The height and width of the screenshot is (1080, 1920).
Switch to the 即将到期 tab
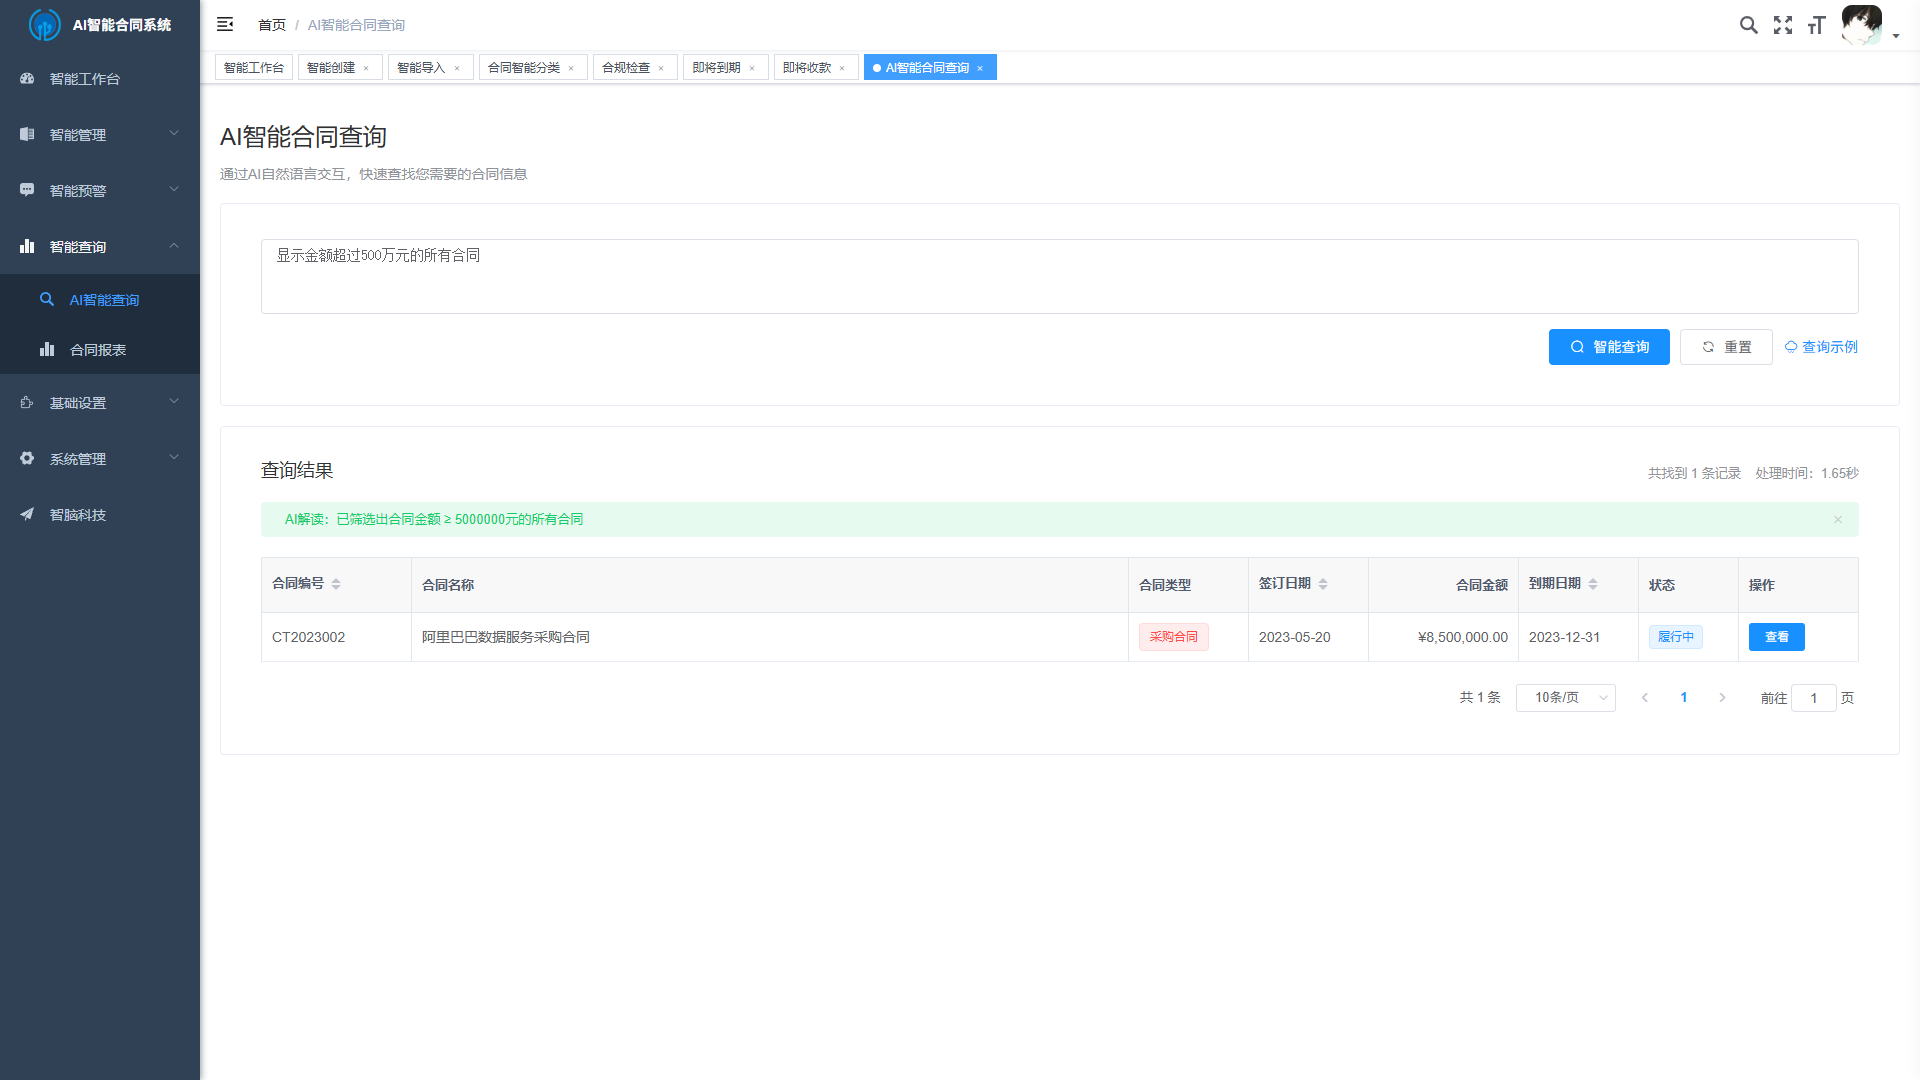pyautogui.click(x=717, y=68)
